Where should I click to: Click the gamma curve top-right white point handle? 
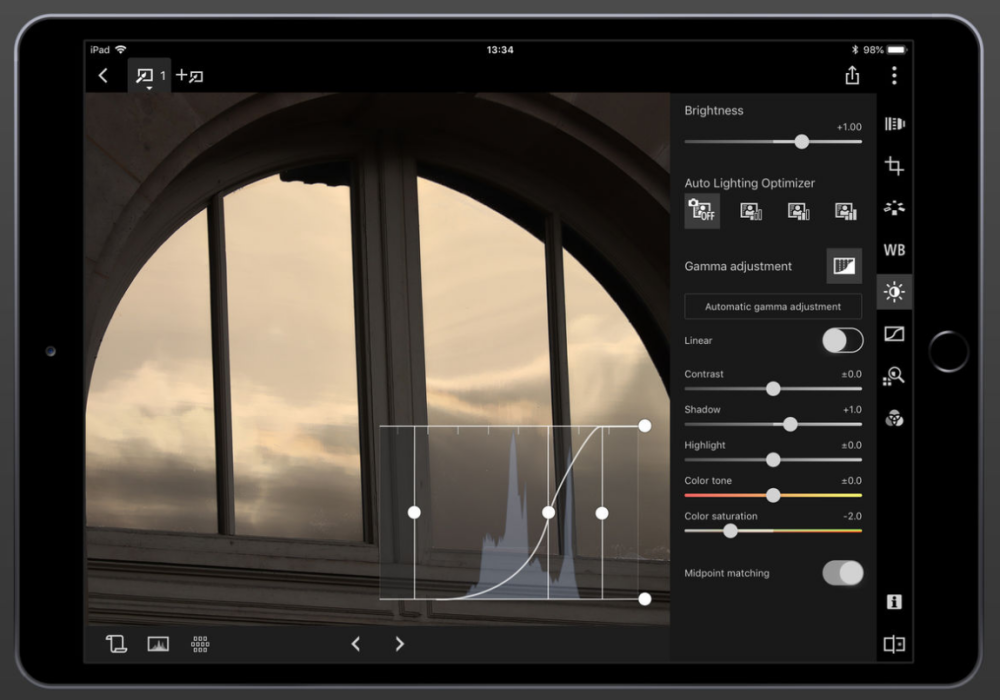pos(645,426)
